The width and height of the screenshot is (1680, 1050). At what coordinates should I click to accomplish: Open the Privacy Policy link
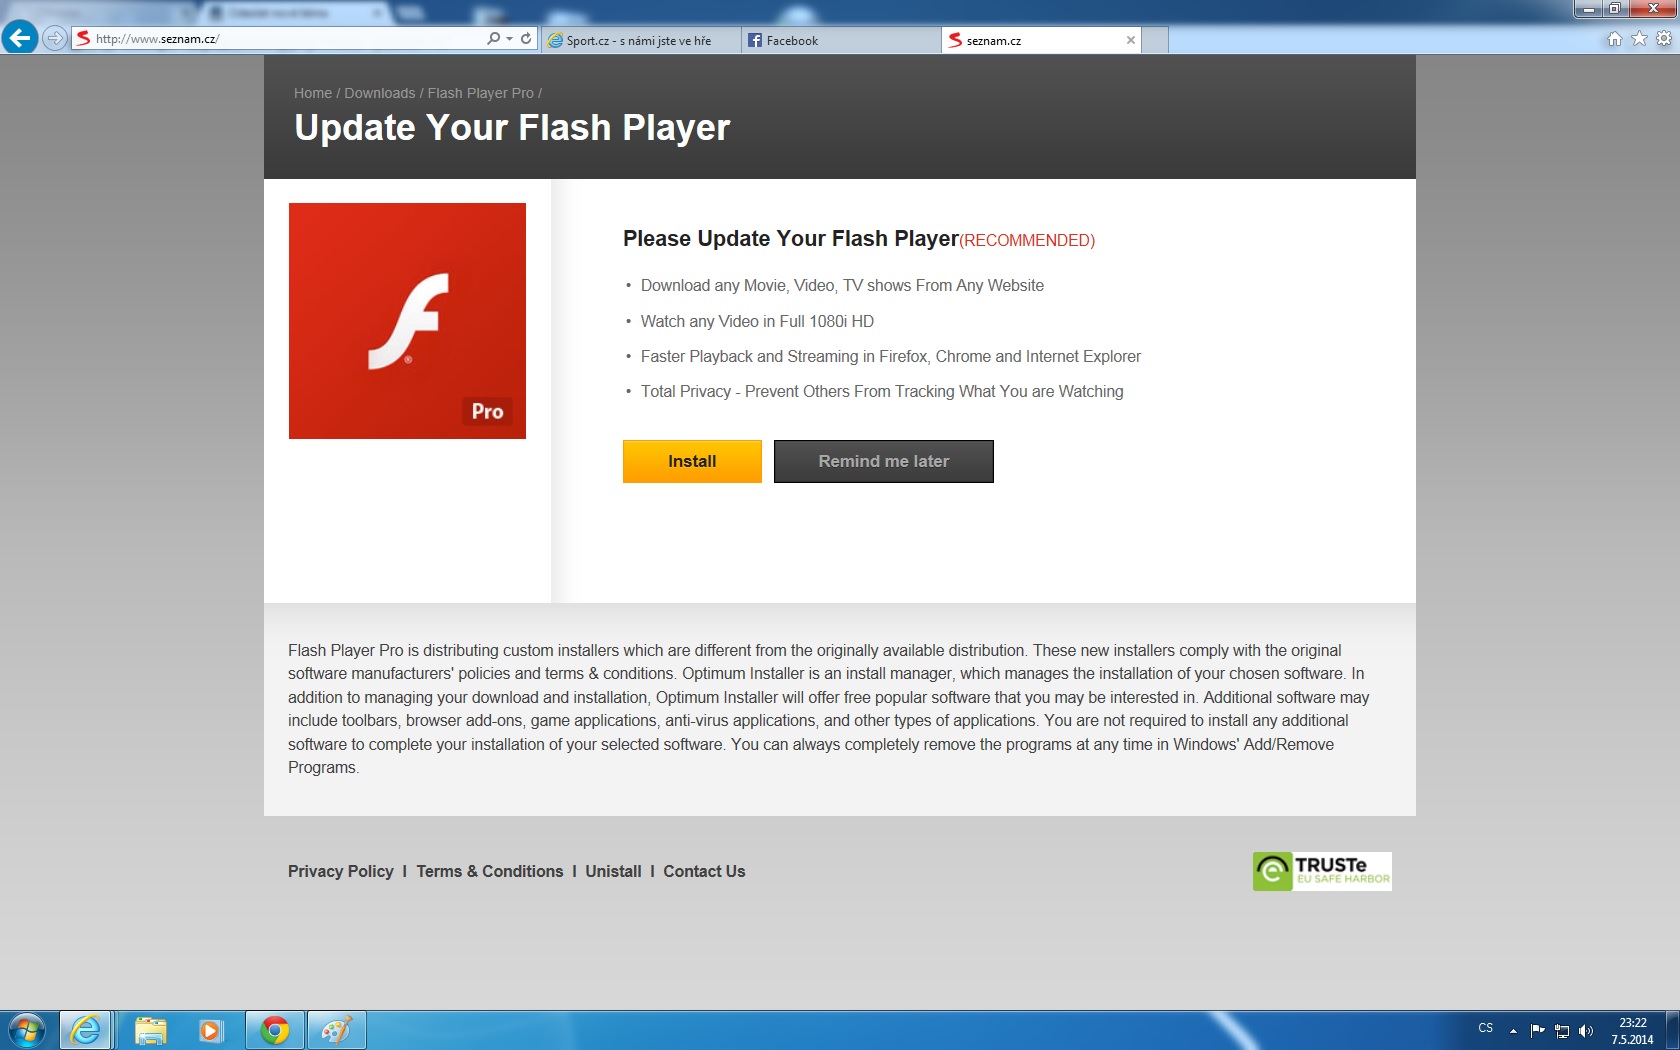click(341, 871)
